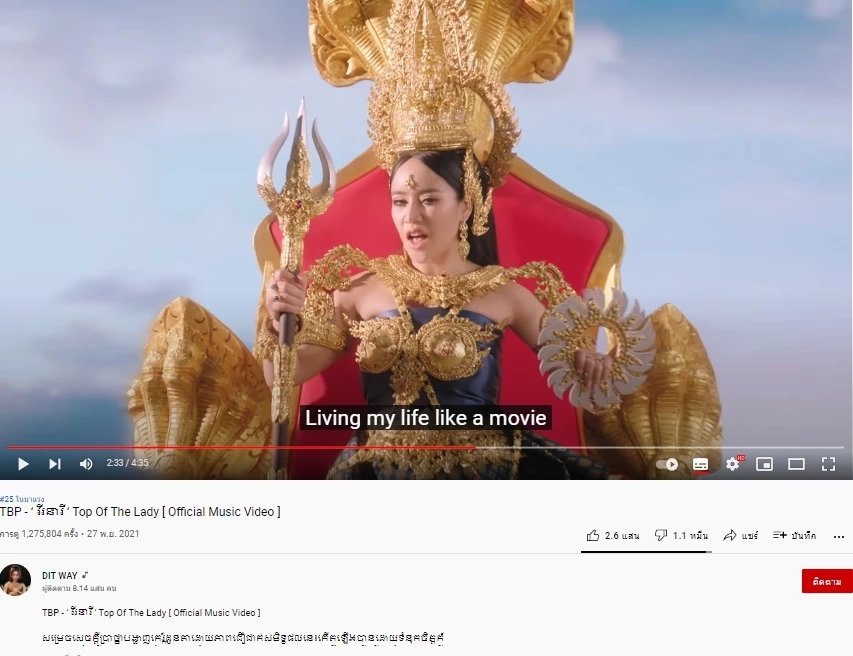
Task: Open the DIT WAY channel avatar
Action: 15,580
